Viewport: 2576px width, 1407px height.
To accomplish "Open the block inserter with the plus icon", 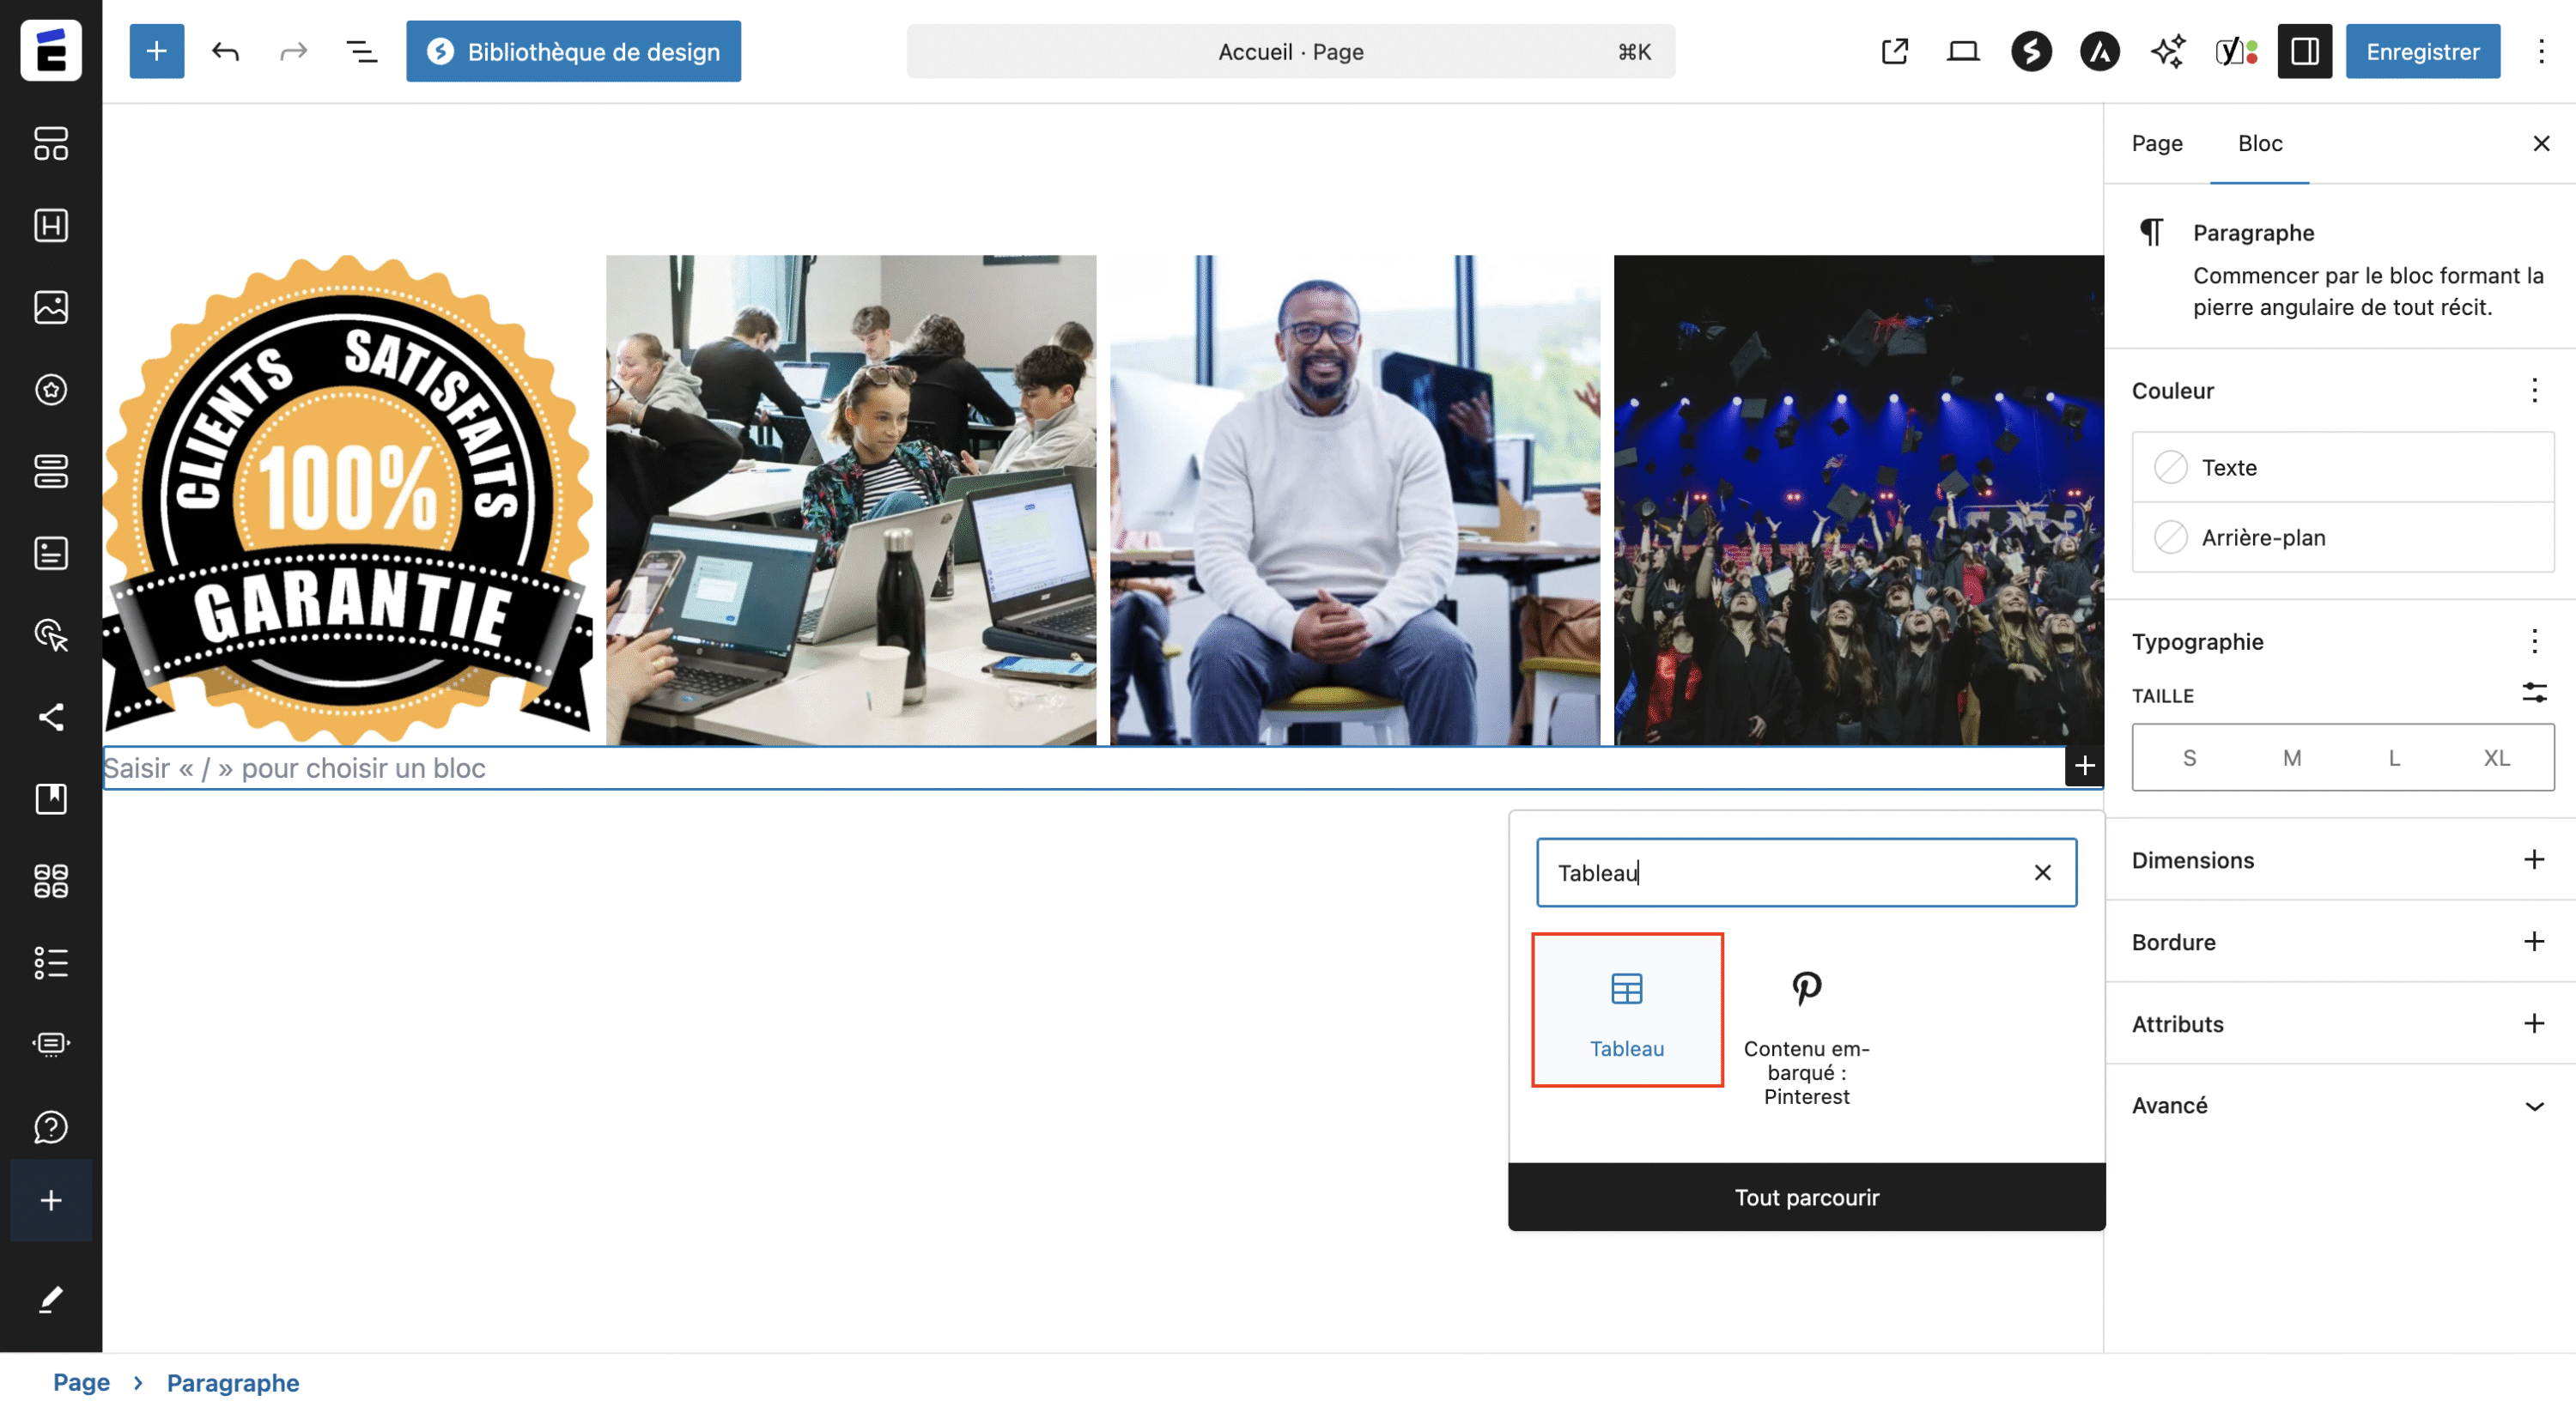I will pyautogui.click(x=156, y=51).
